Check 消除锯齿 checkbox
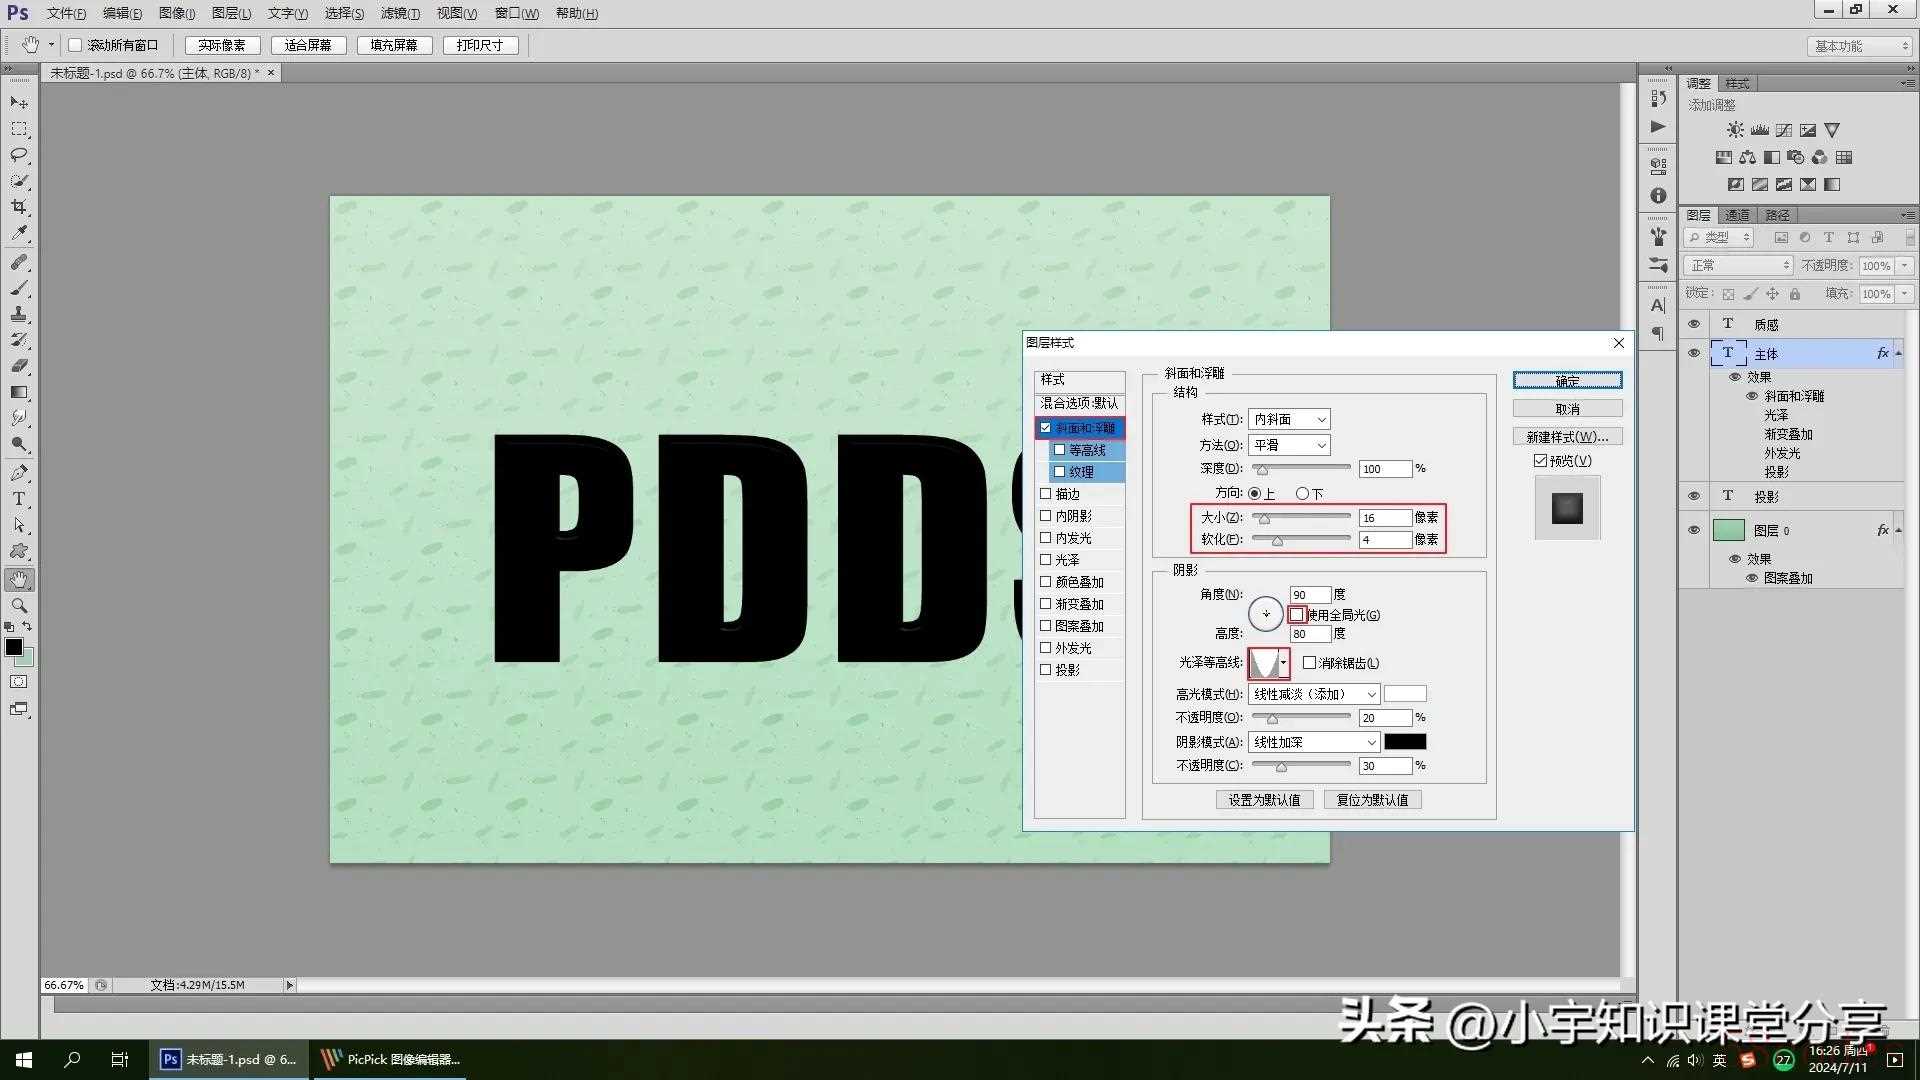1920x1080 pixels. (x=1309, y=663)
